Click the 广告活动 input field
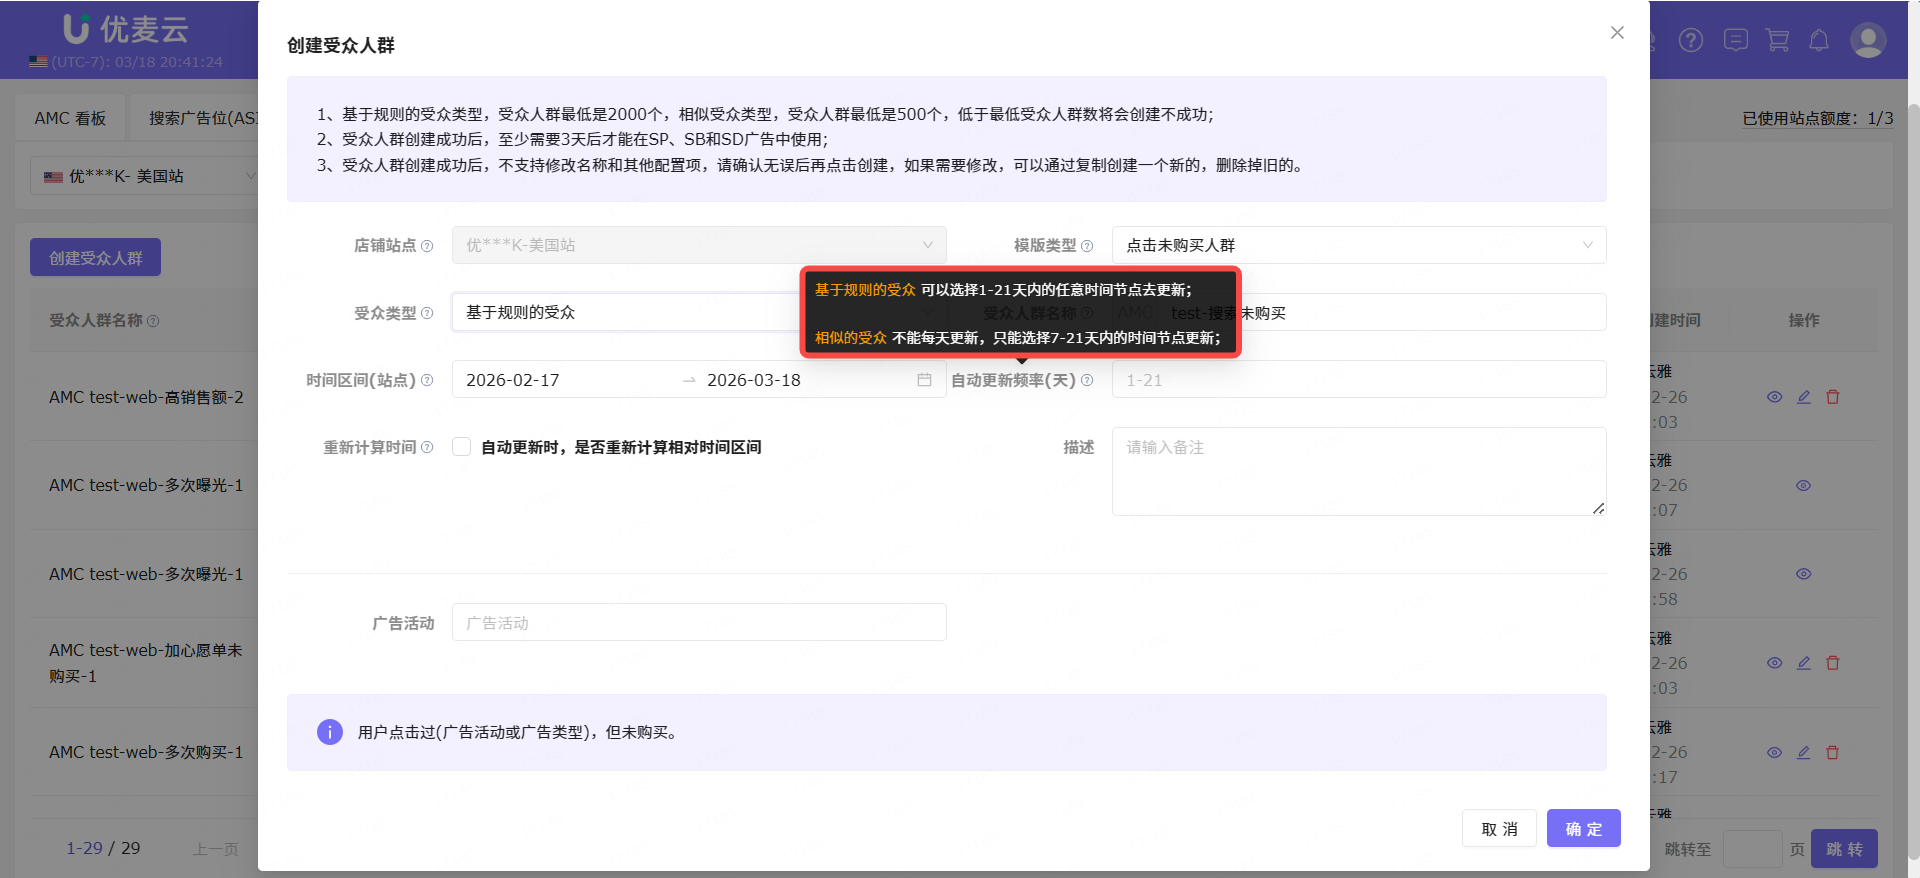 click(699, 622)
